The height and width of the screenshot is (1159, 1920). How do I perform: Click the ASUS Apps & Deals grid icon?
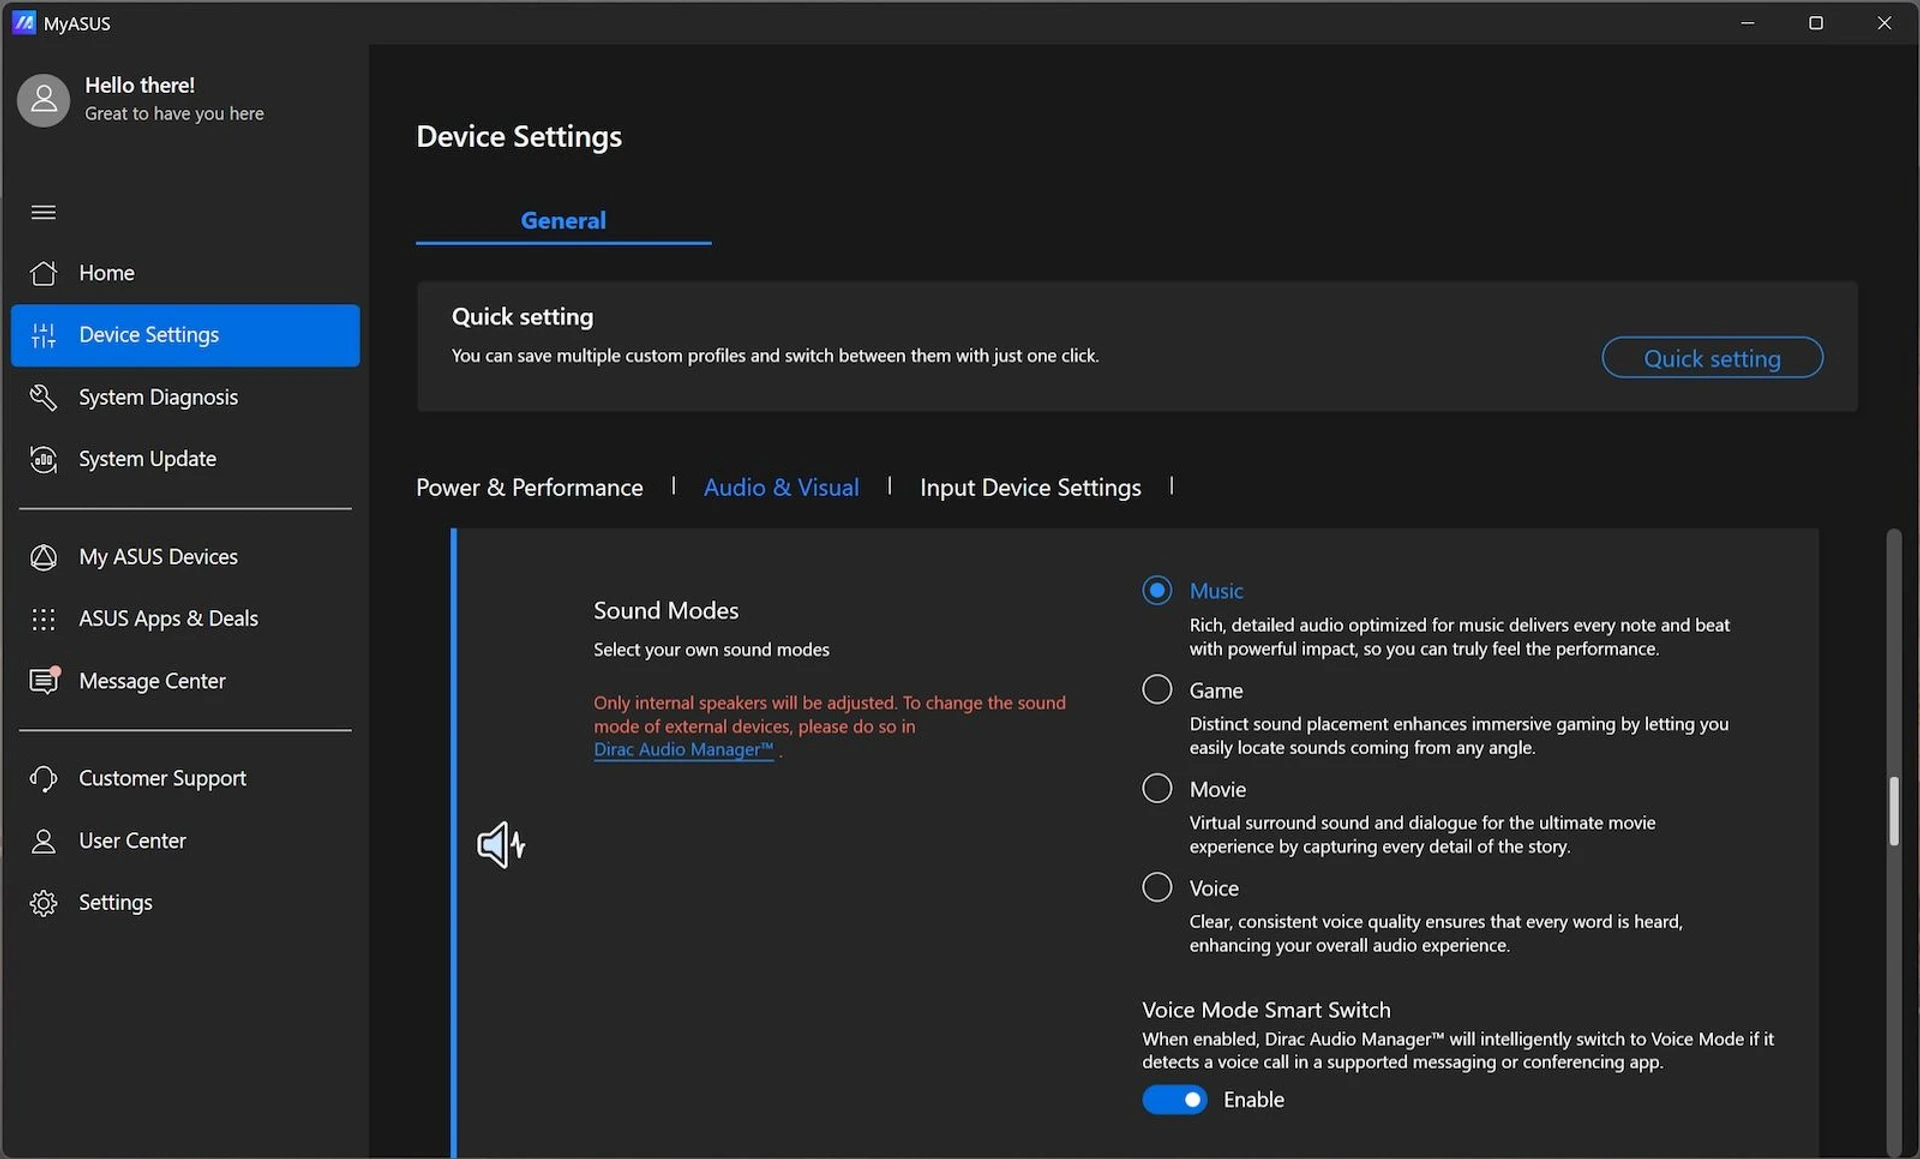pyautogui.click(x=43, y=619)
